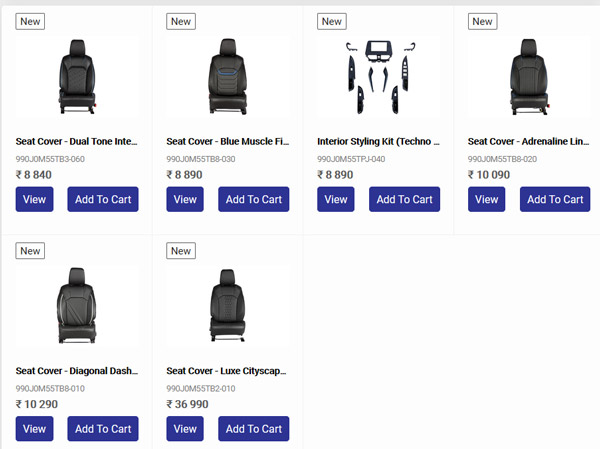This screenshot has width=600, height=449.
Task: Open the Adrenaline Line seat cover image
Action: [528, 78]
